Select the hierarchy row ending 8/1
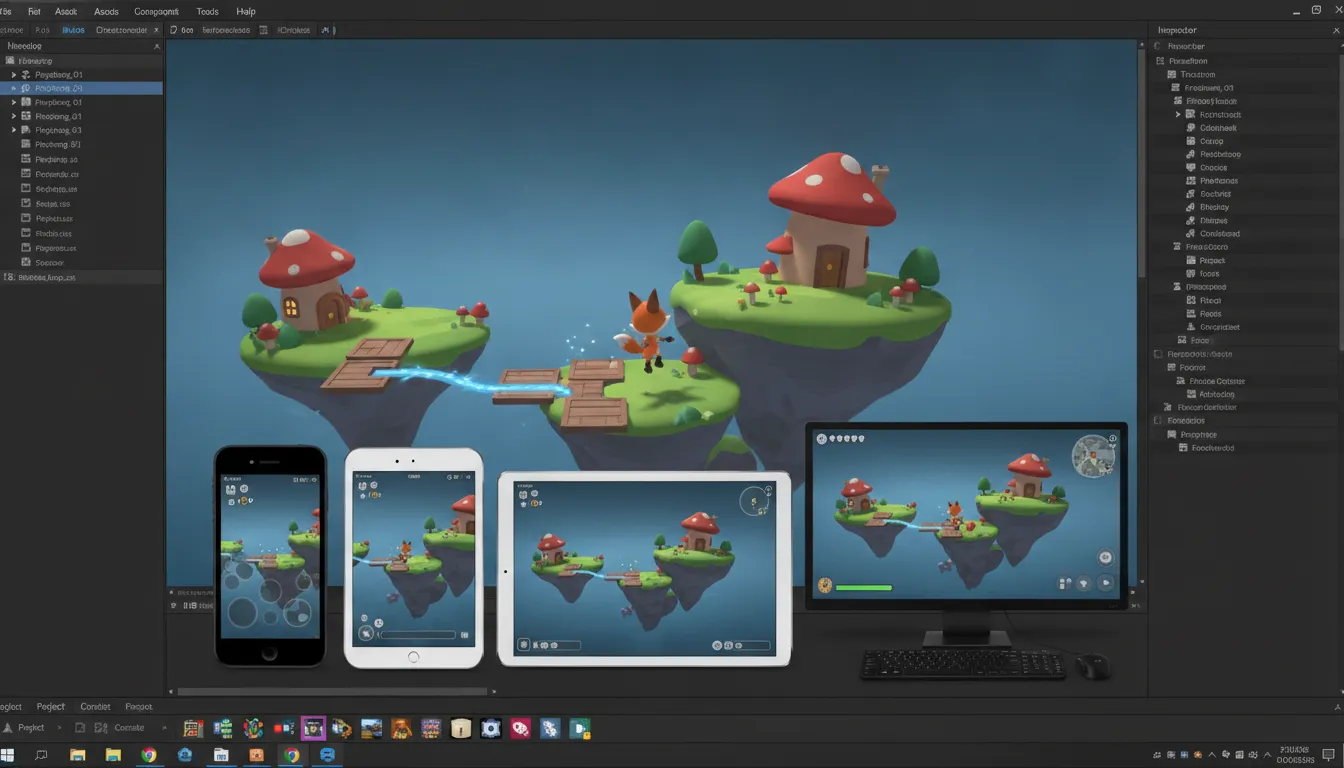This screenshot has width=1344, height=768. (x=58, y=144)
